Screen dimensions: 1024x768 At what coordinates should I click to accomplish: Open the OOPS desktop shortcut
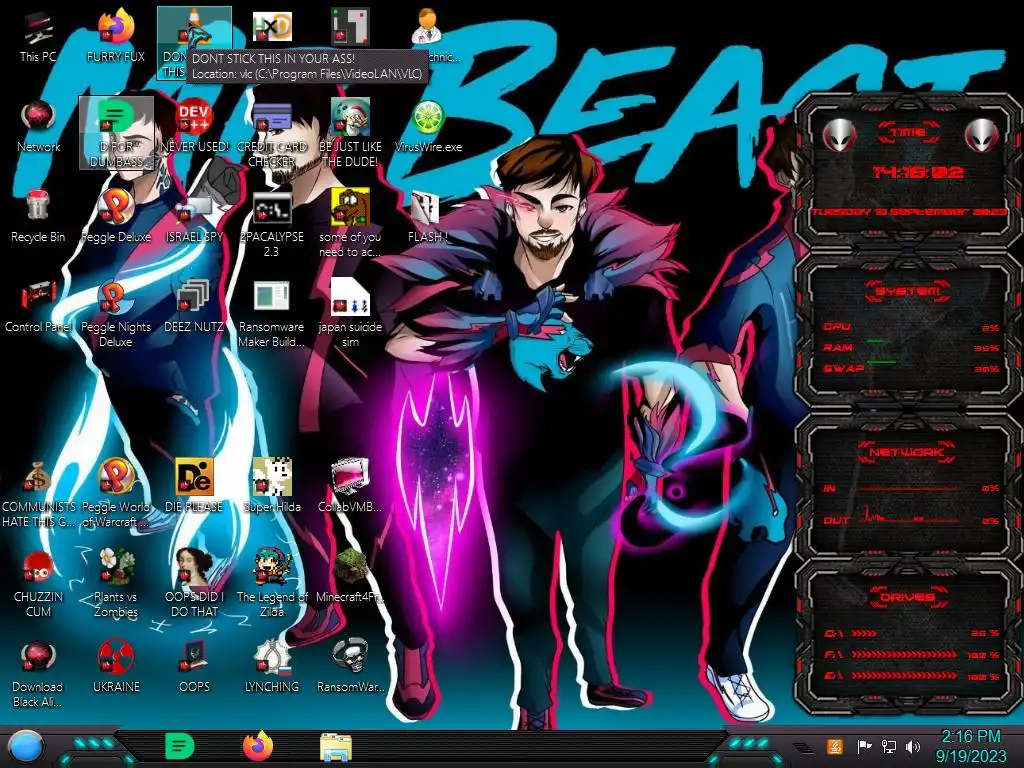click(194, 667)
